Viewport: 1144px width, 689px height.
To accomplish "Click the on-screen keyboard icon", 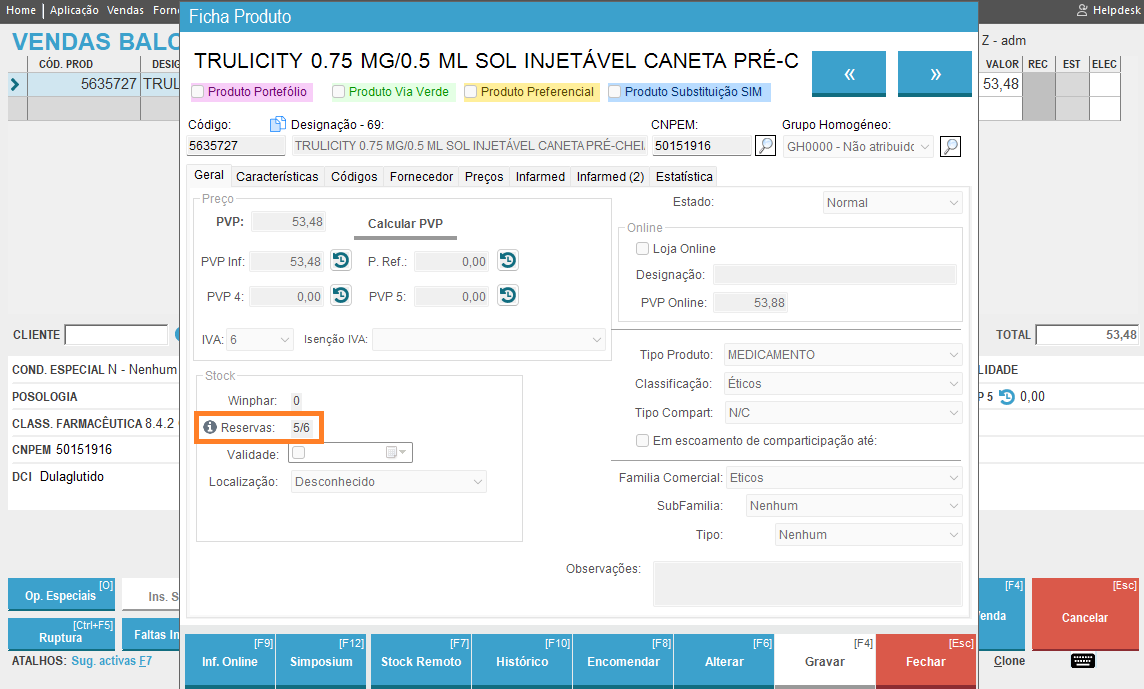I will coord(1083,661).
